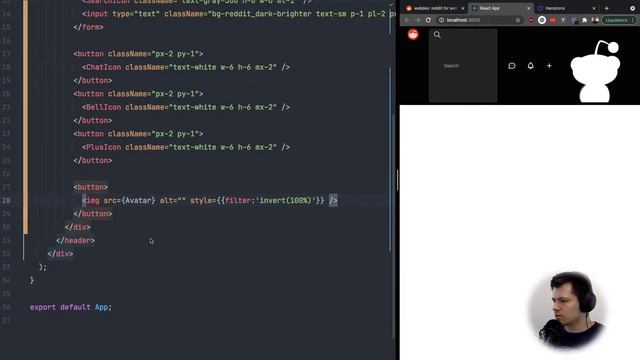Click line number 28 in the gutter
The image size is (640, 360).
click(x=6, y=200)
